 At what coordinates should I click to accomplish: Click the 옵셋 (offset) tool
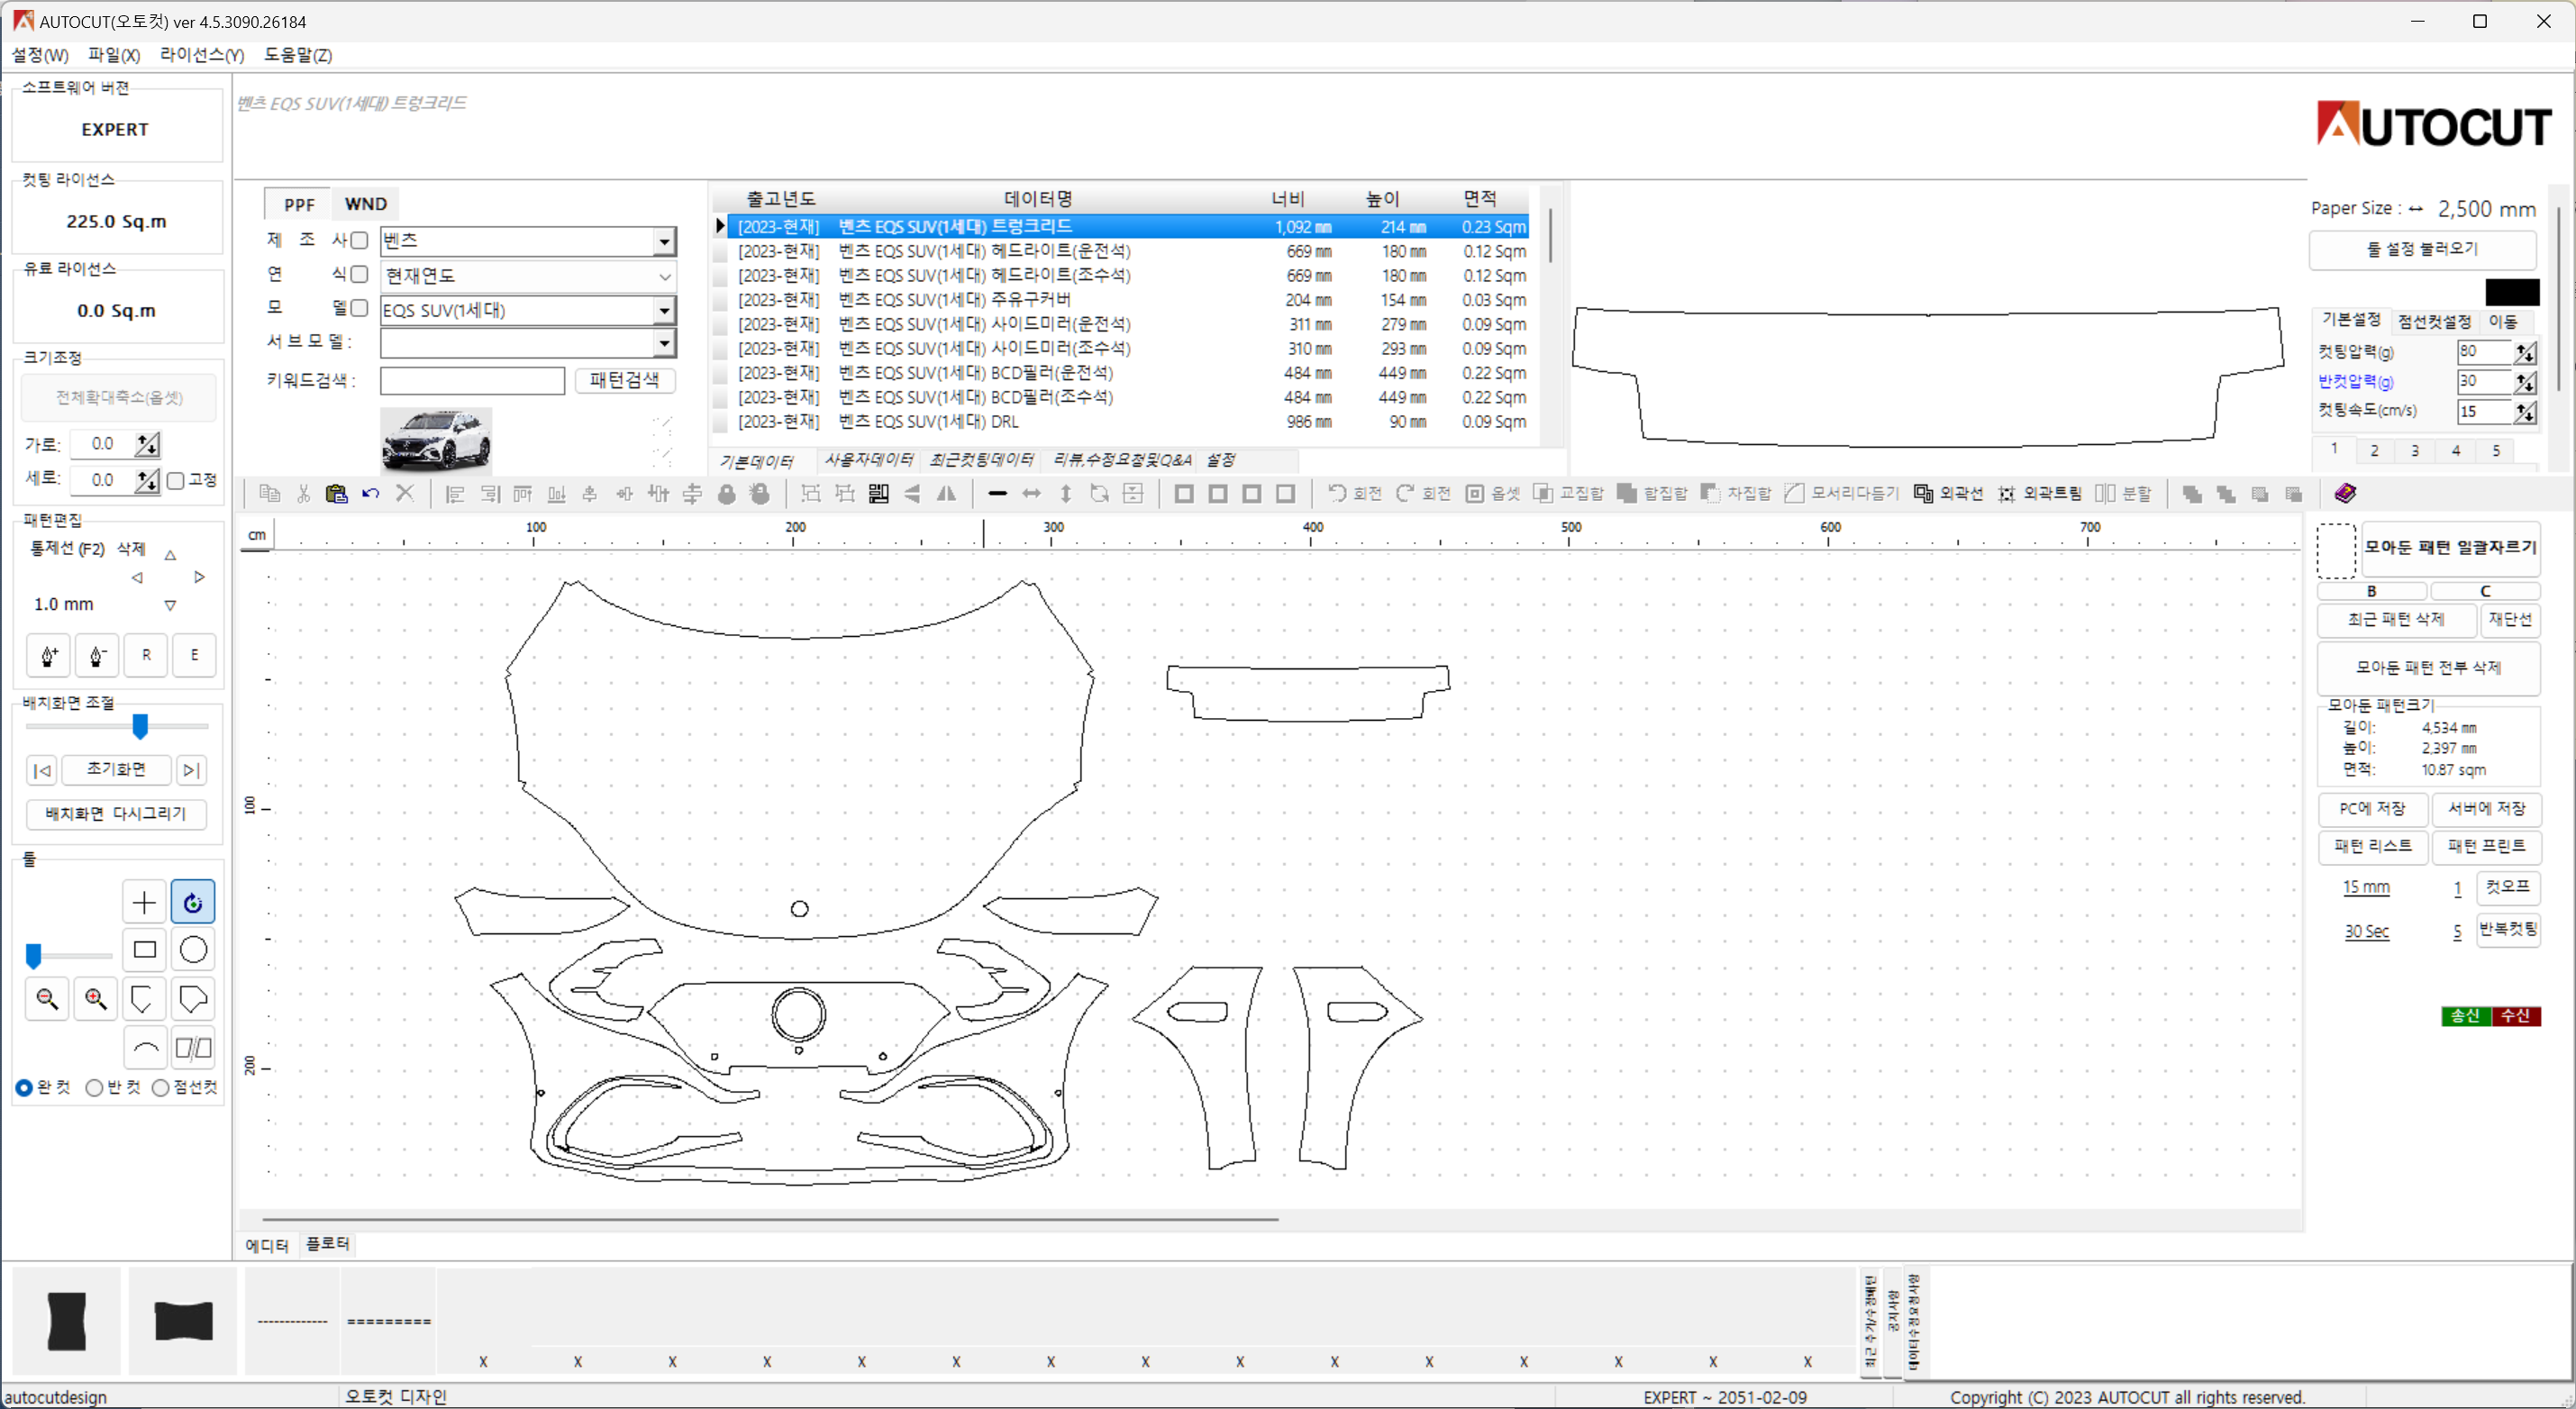pos(1493,493)
